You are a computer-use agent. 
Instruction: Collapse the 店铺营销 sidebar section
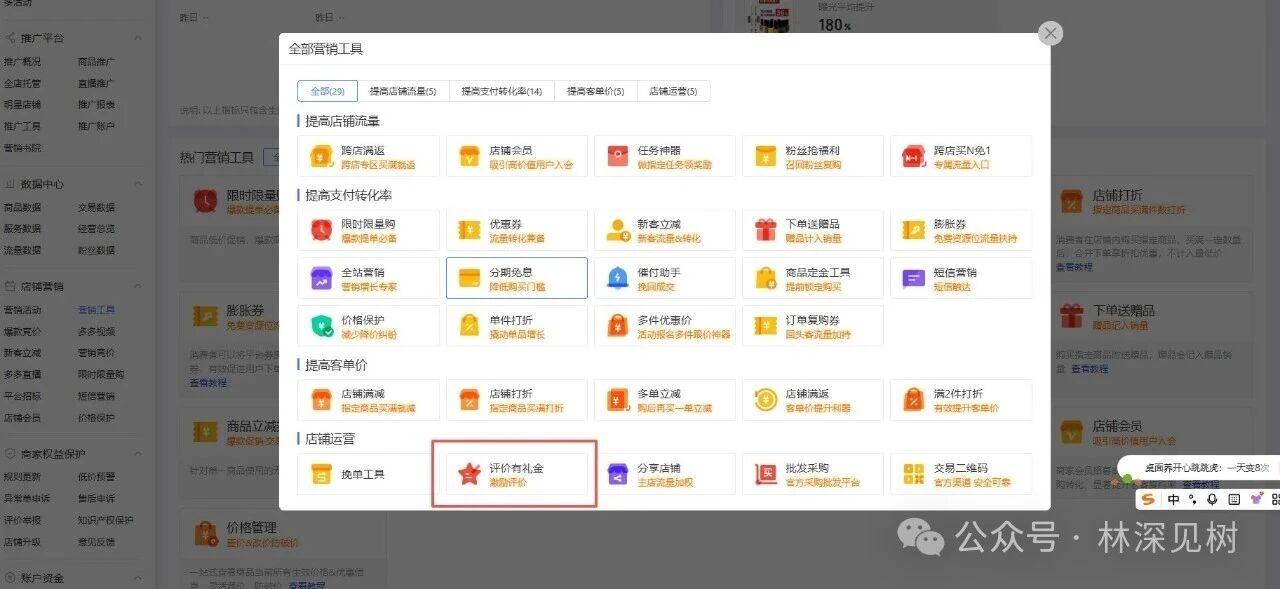pyautogui.click(x=42, y=286)
